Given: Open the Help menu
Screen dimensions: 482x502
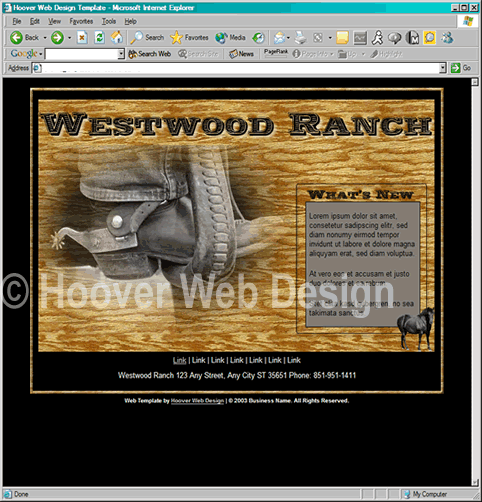Looking at the screenshot, I should 130,21.
